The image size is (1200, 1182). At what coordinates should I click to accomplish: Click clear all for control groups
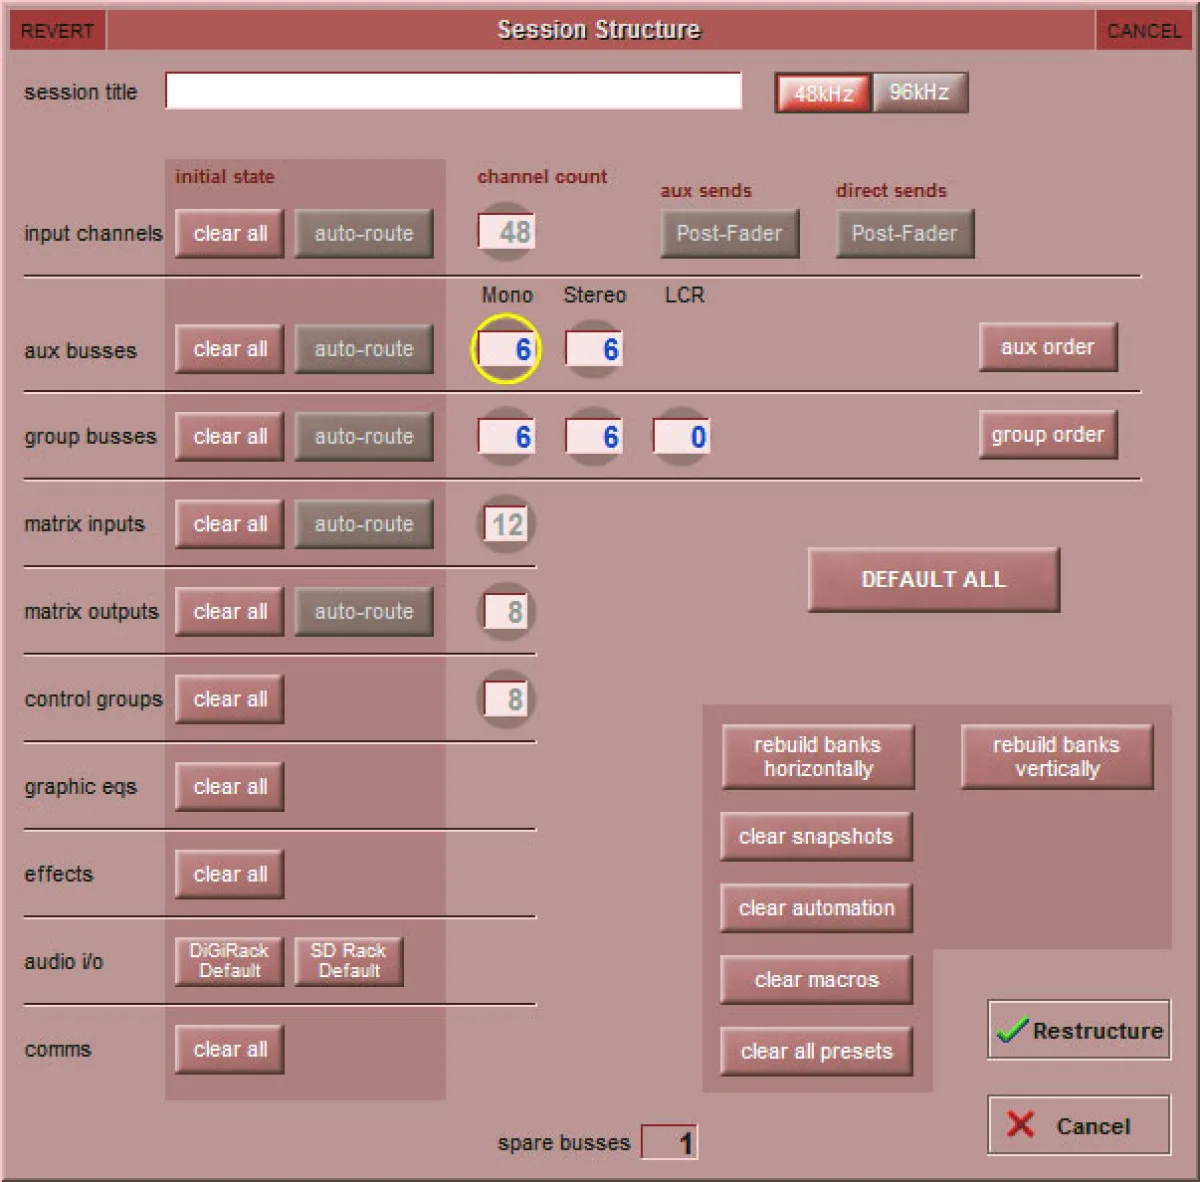point(230,699)
